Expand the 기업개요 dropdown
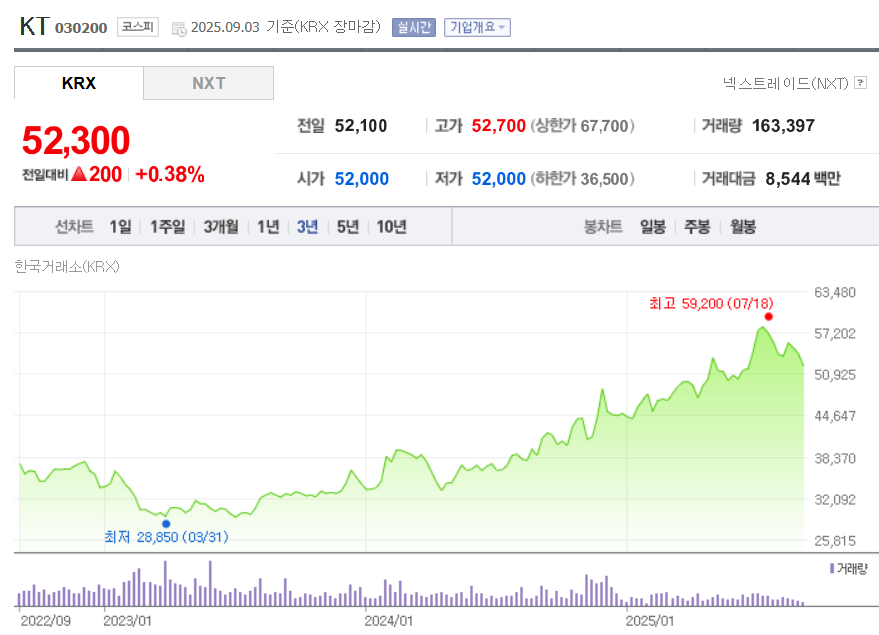 click(x=477, y=27)
